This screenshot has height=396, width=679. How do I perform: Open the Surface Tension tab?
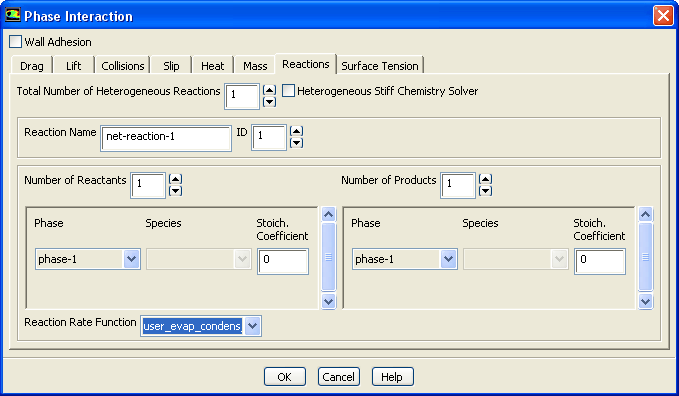pyautogui.click(x=380, y=66)
